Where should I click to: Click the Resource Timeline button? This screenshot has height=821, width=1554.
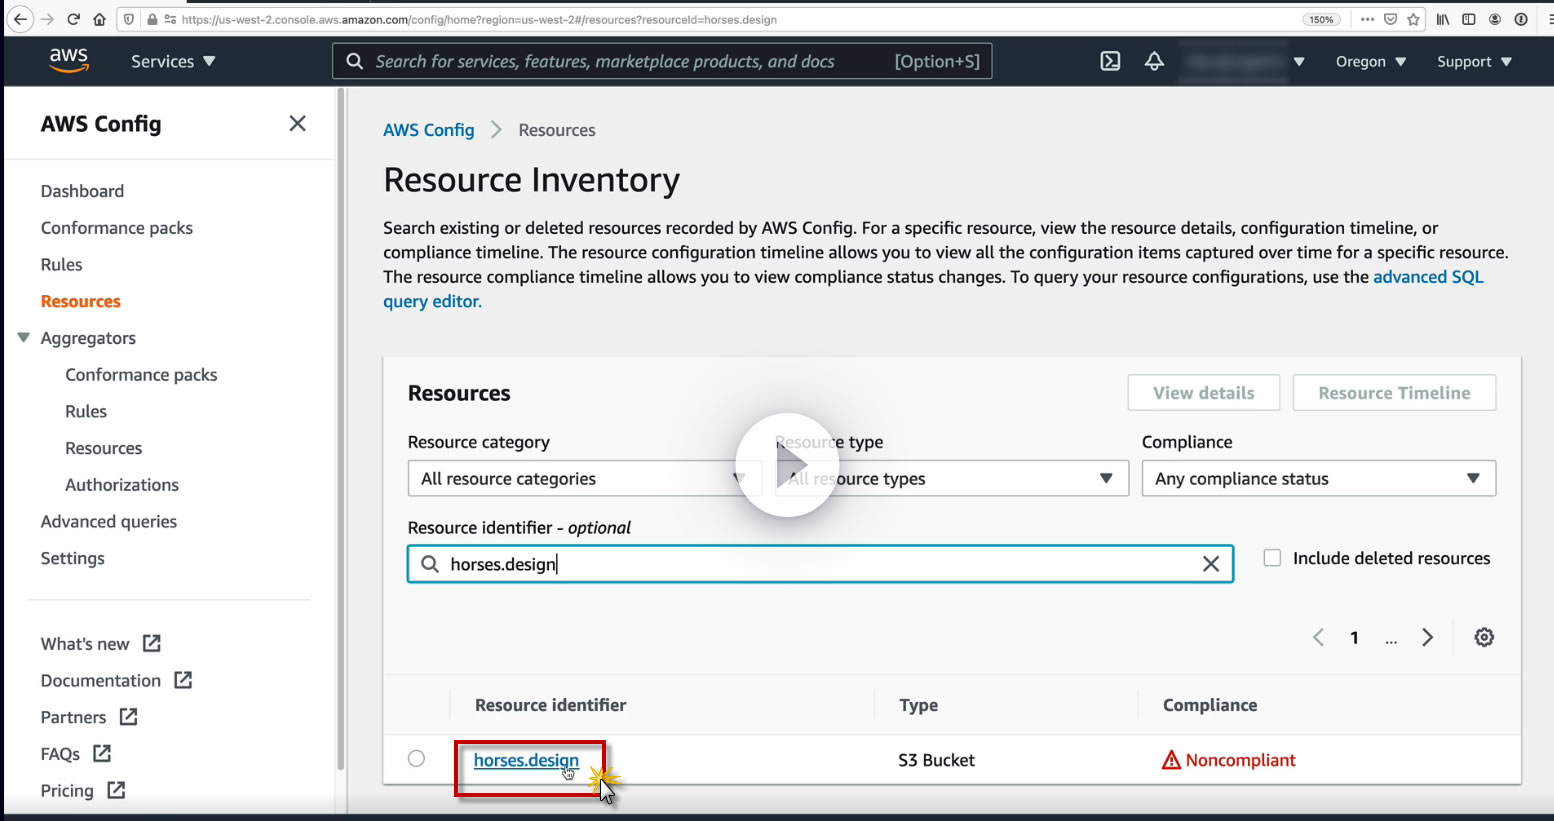(1393, 393)
